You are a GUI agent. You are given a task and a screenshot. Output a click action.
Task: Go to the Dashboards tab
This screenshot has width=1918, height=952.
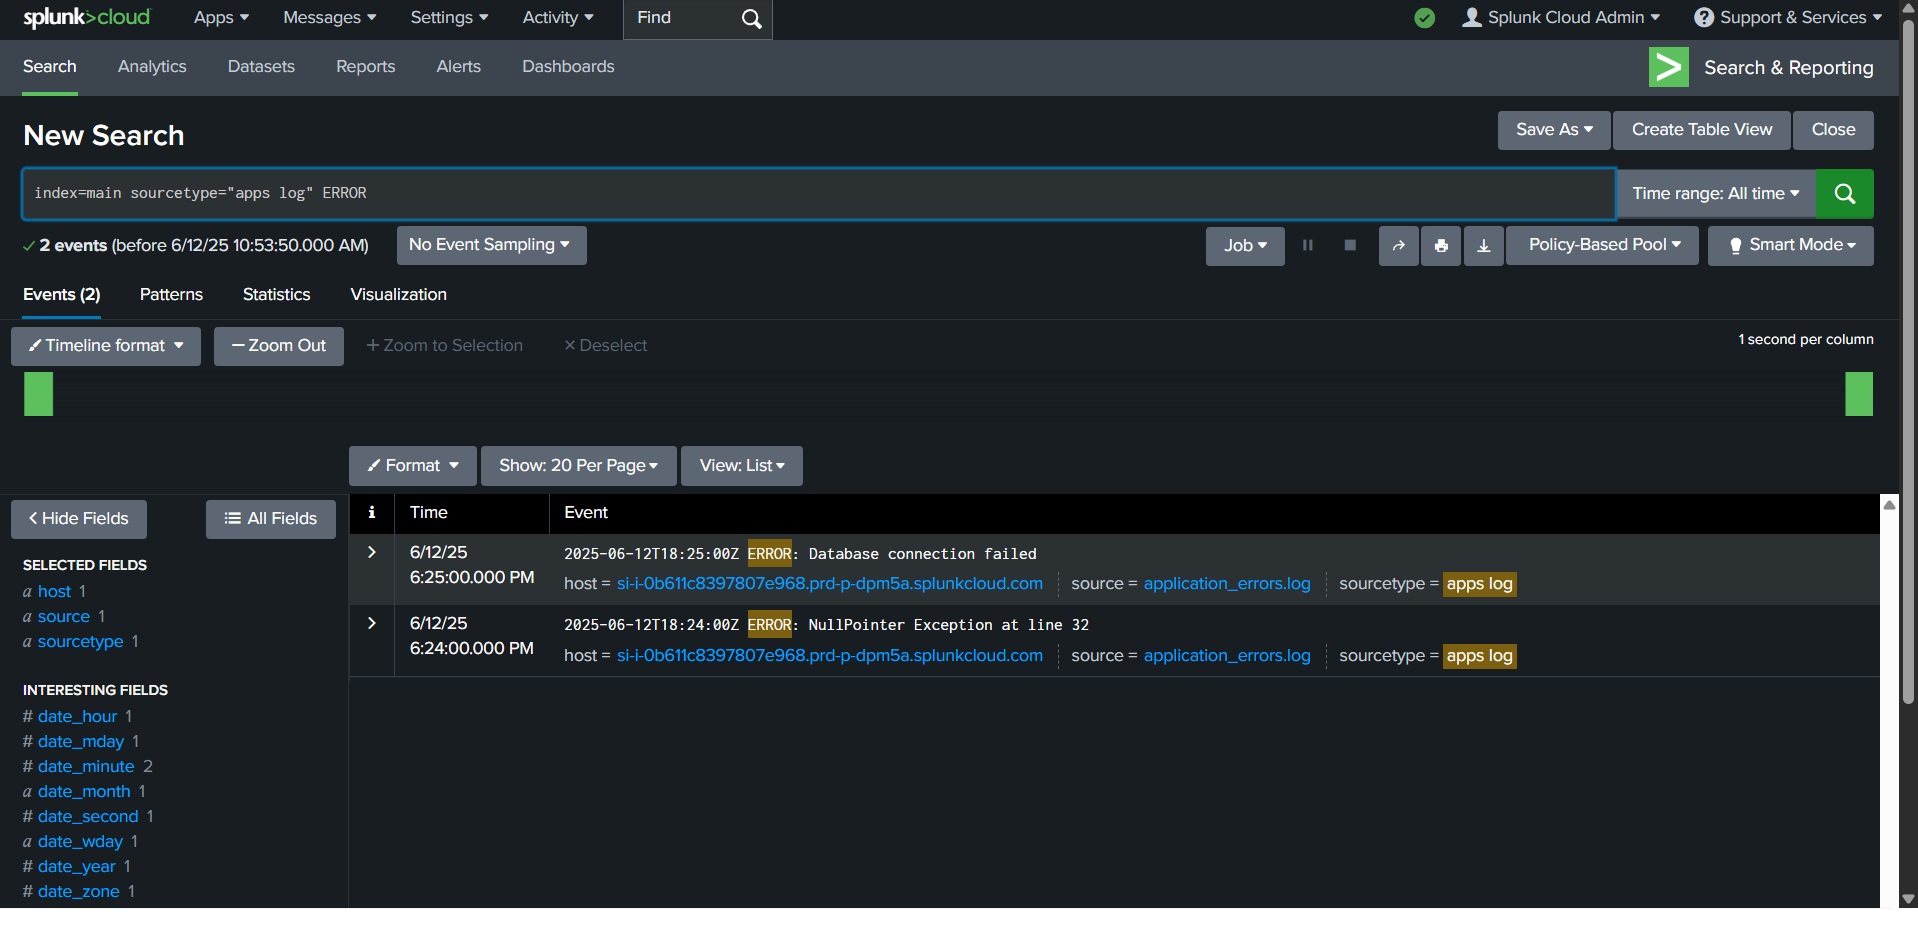(568, 67)
